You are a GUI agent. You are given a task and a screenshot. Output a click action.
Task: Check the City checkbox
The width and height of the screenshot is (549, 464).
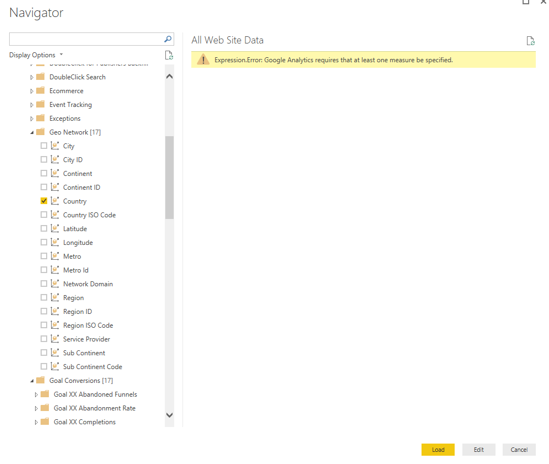[44, 145]
